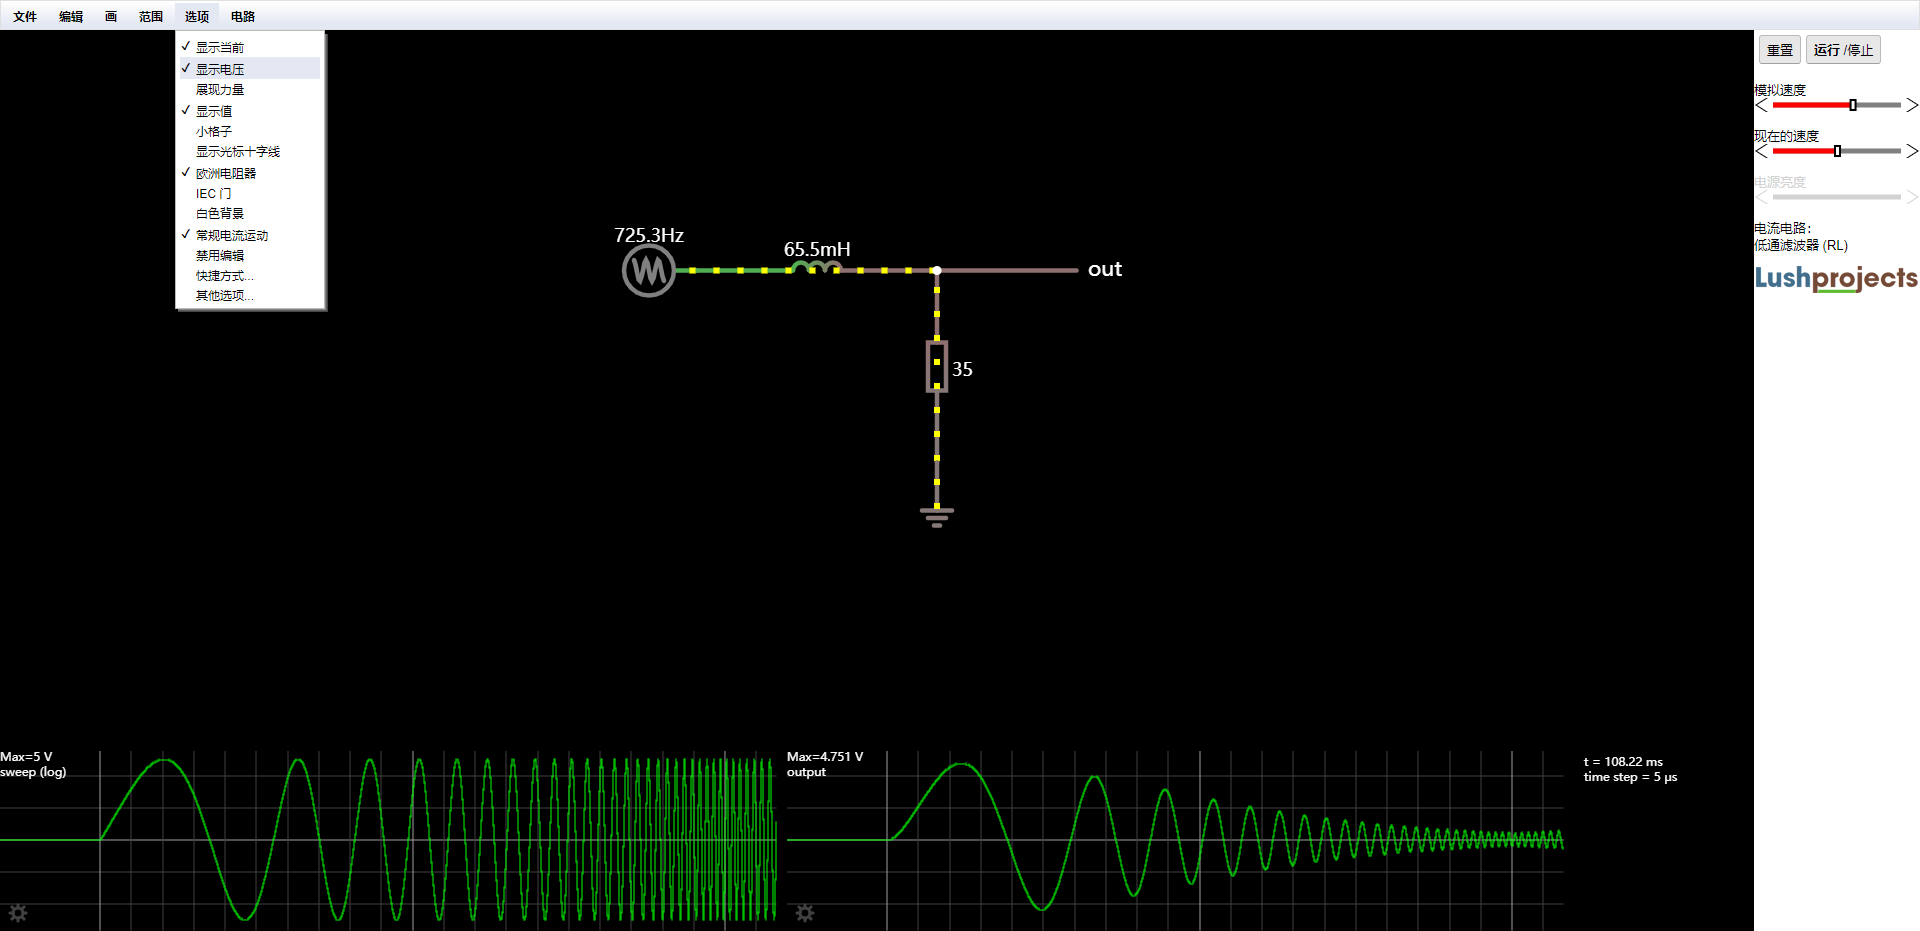Choose 其他选项... menu entry

pos(225,296)
